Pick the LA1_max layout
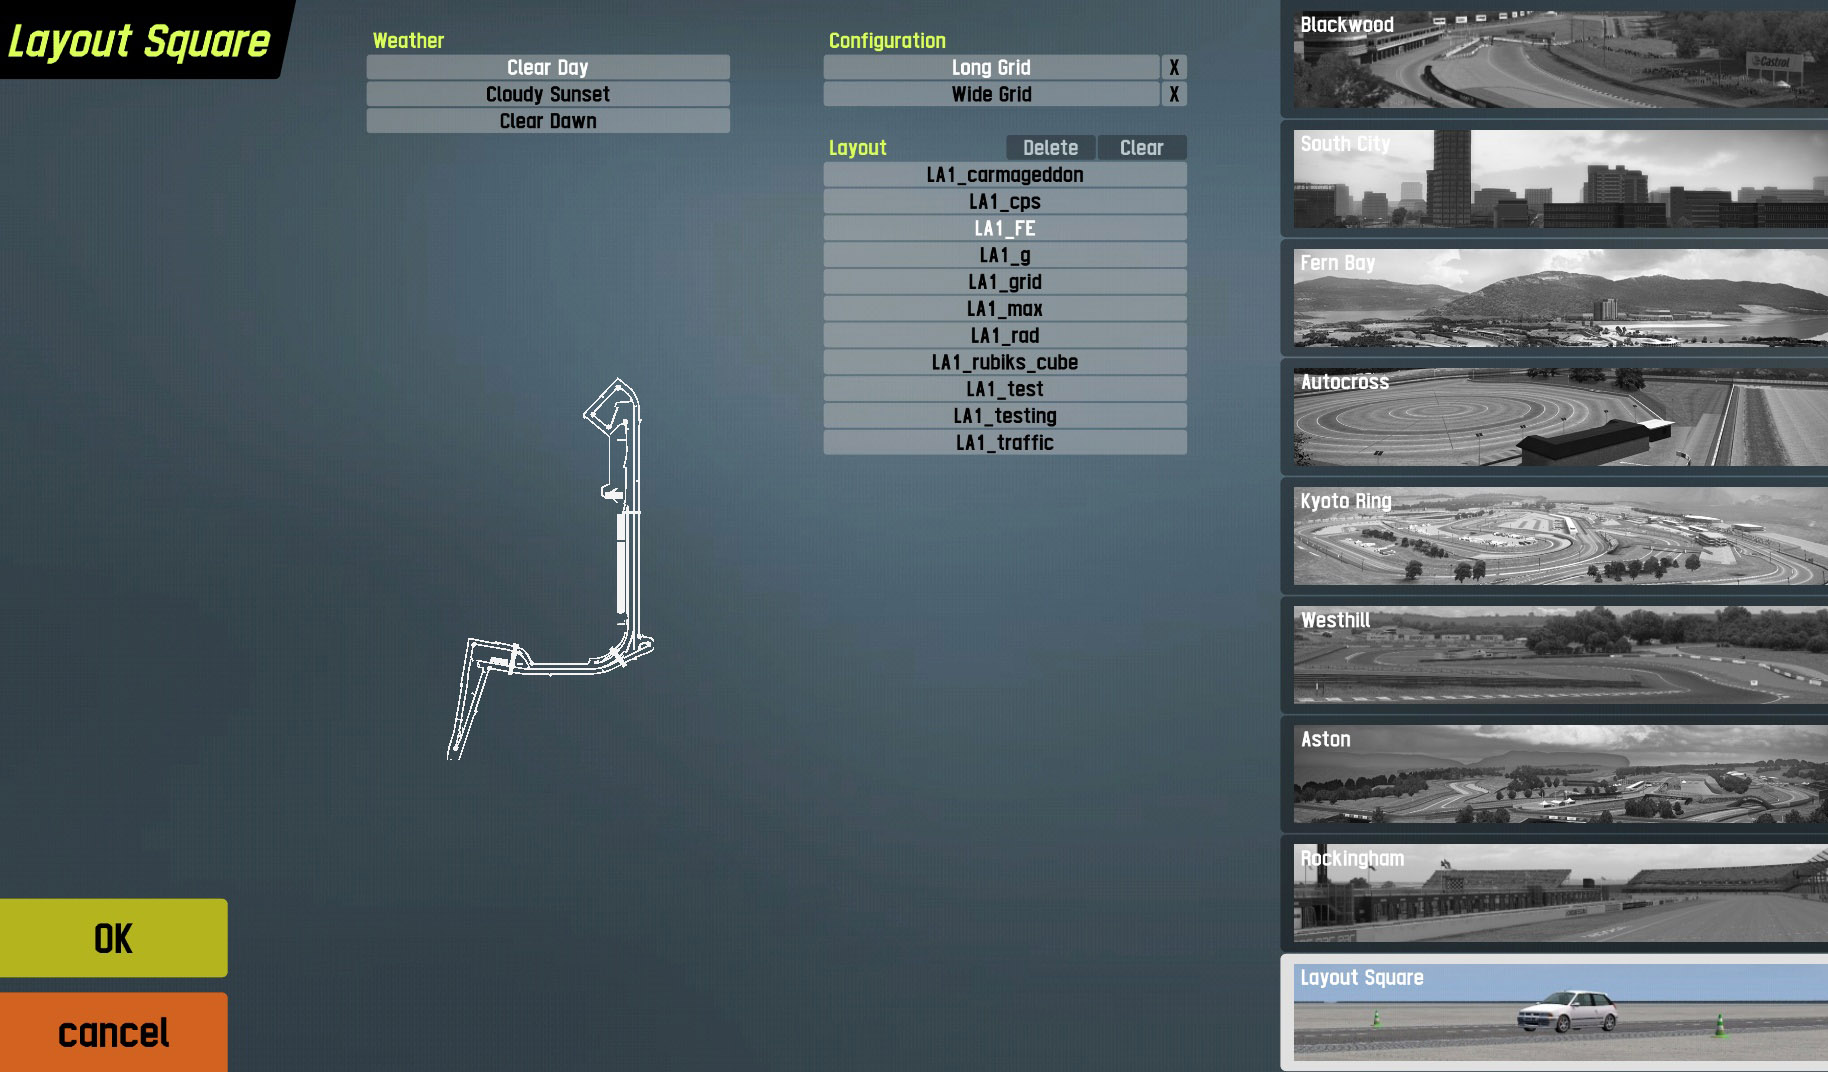 click(x=1005, y=309)
